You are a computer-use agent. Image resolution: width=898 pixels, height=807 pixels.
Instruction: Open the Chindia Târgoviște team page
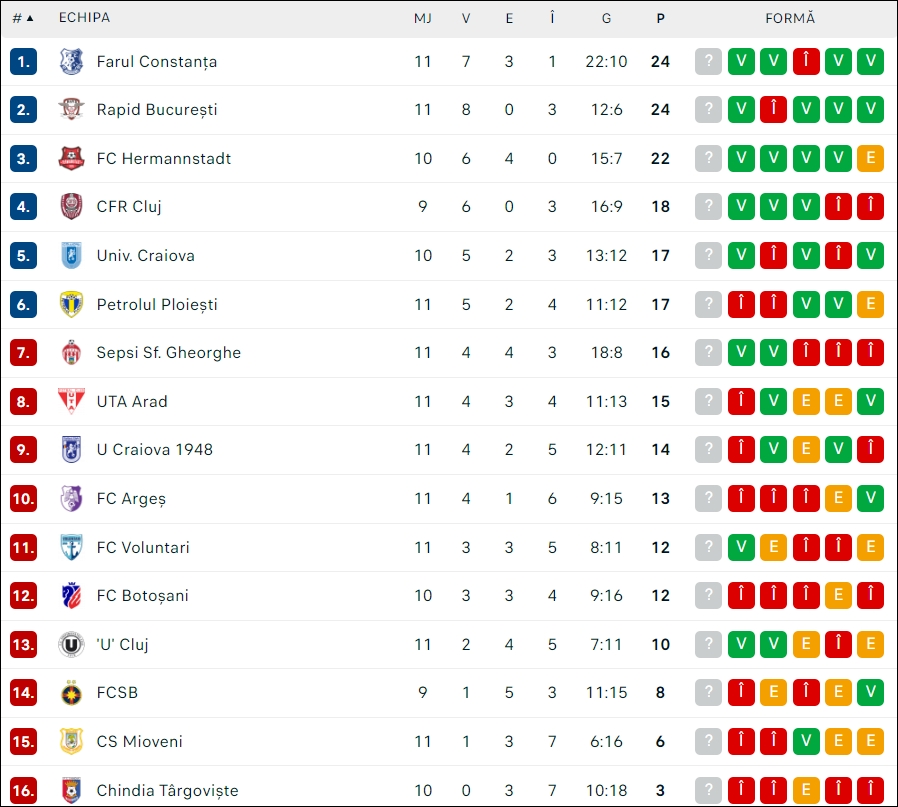coord(167,790)
